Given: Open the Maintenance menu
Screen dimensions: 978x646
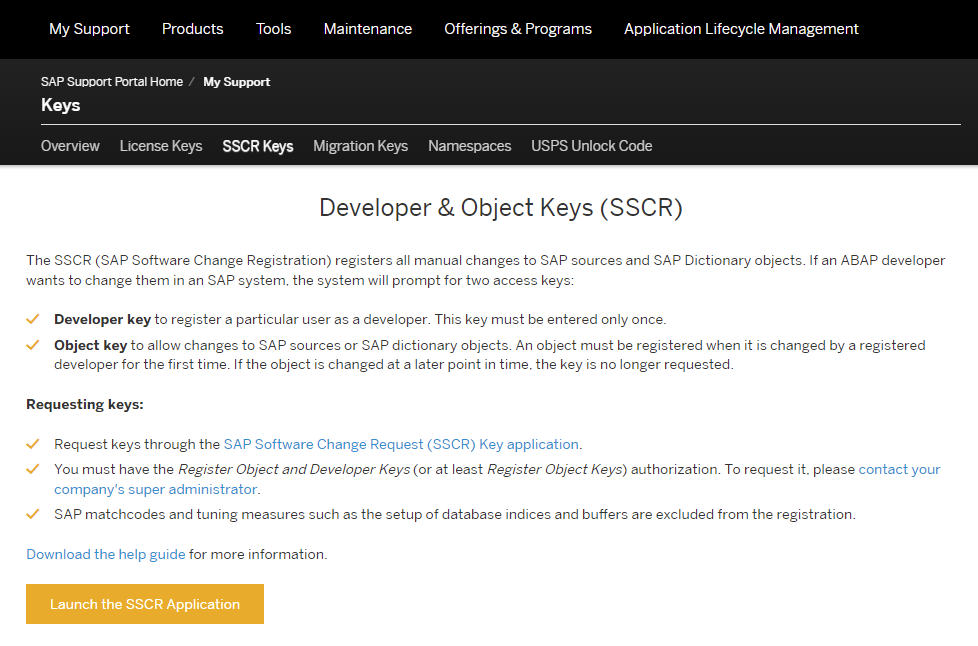Looking at the screenshot, I should pyautogui.click(x=367, y=29).
